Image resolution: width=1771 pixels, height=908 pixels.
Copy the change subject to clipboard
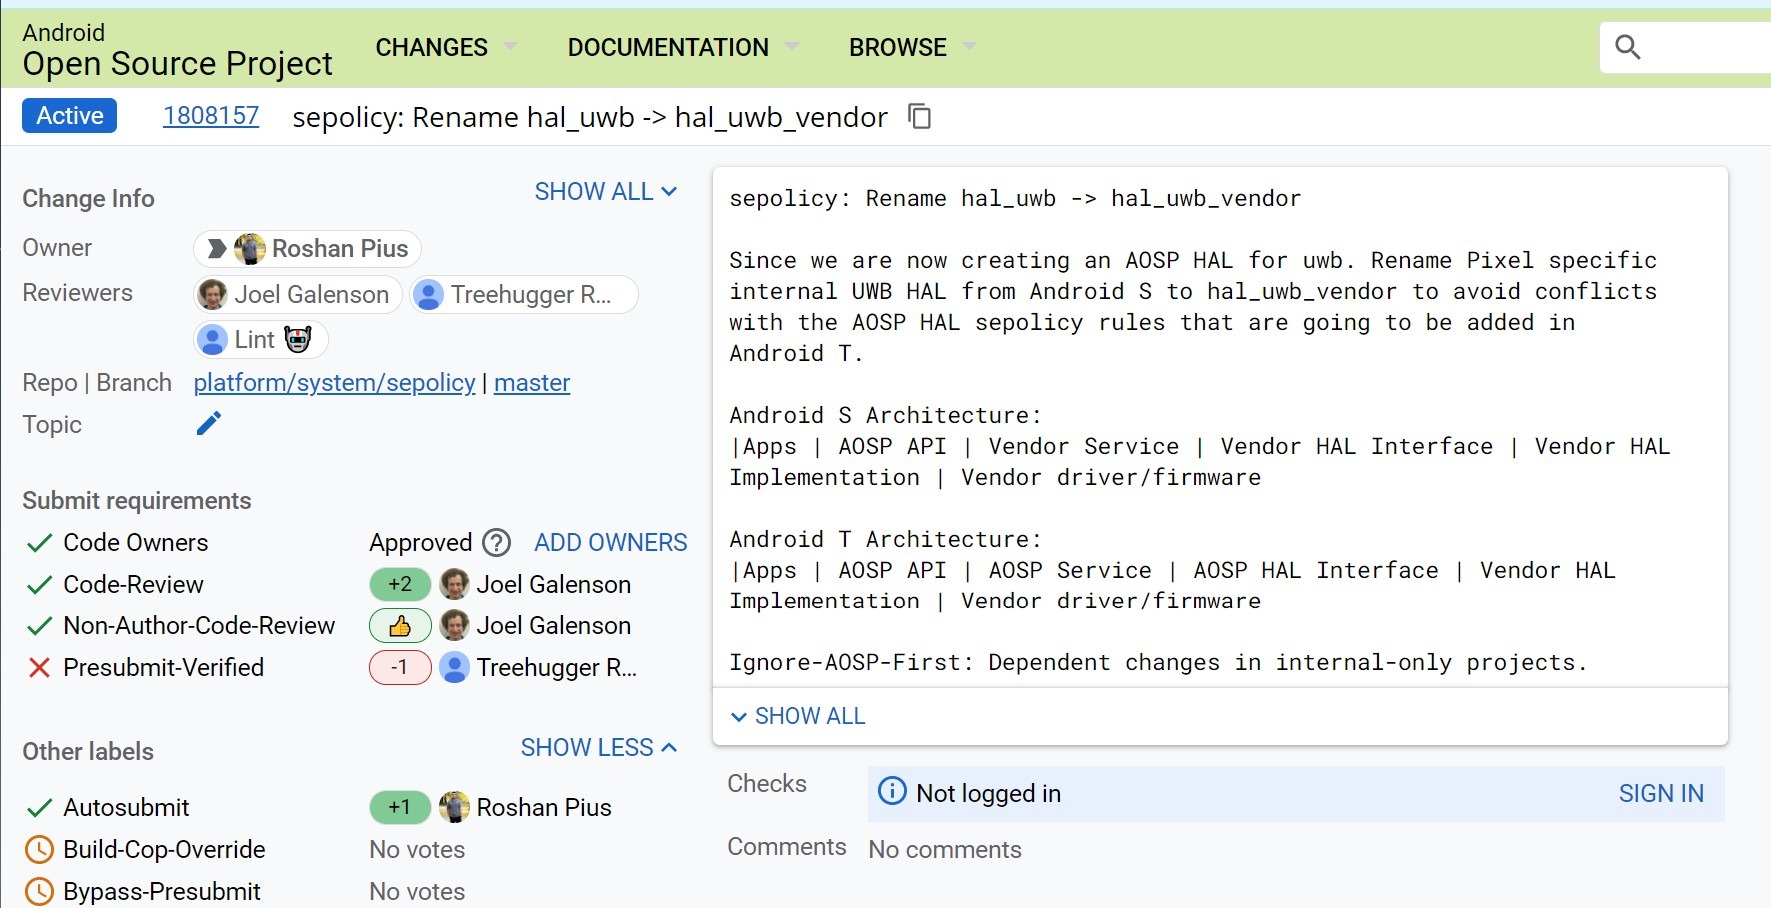(x=919, y=117)
